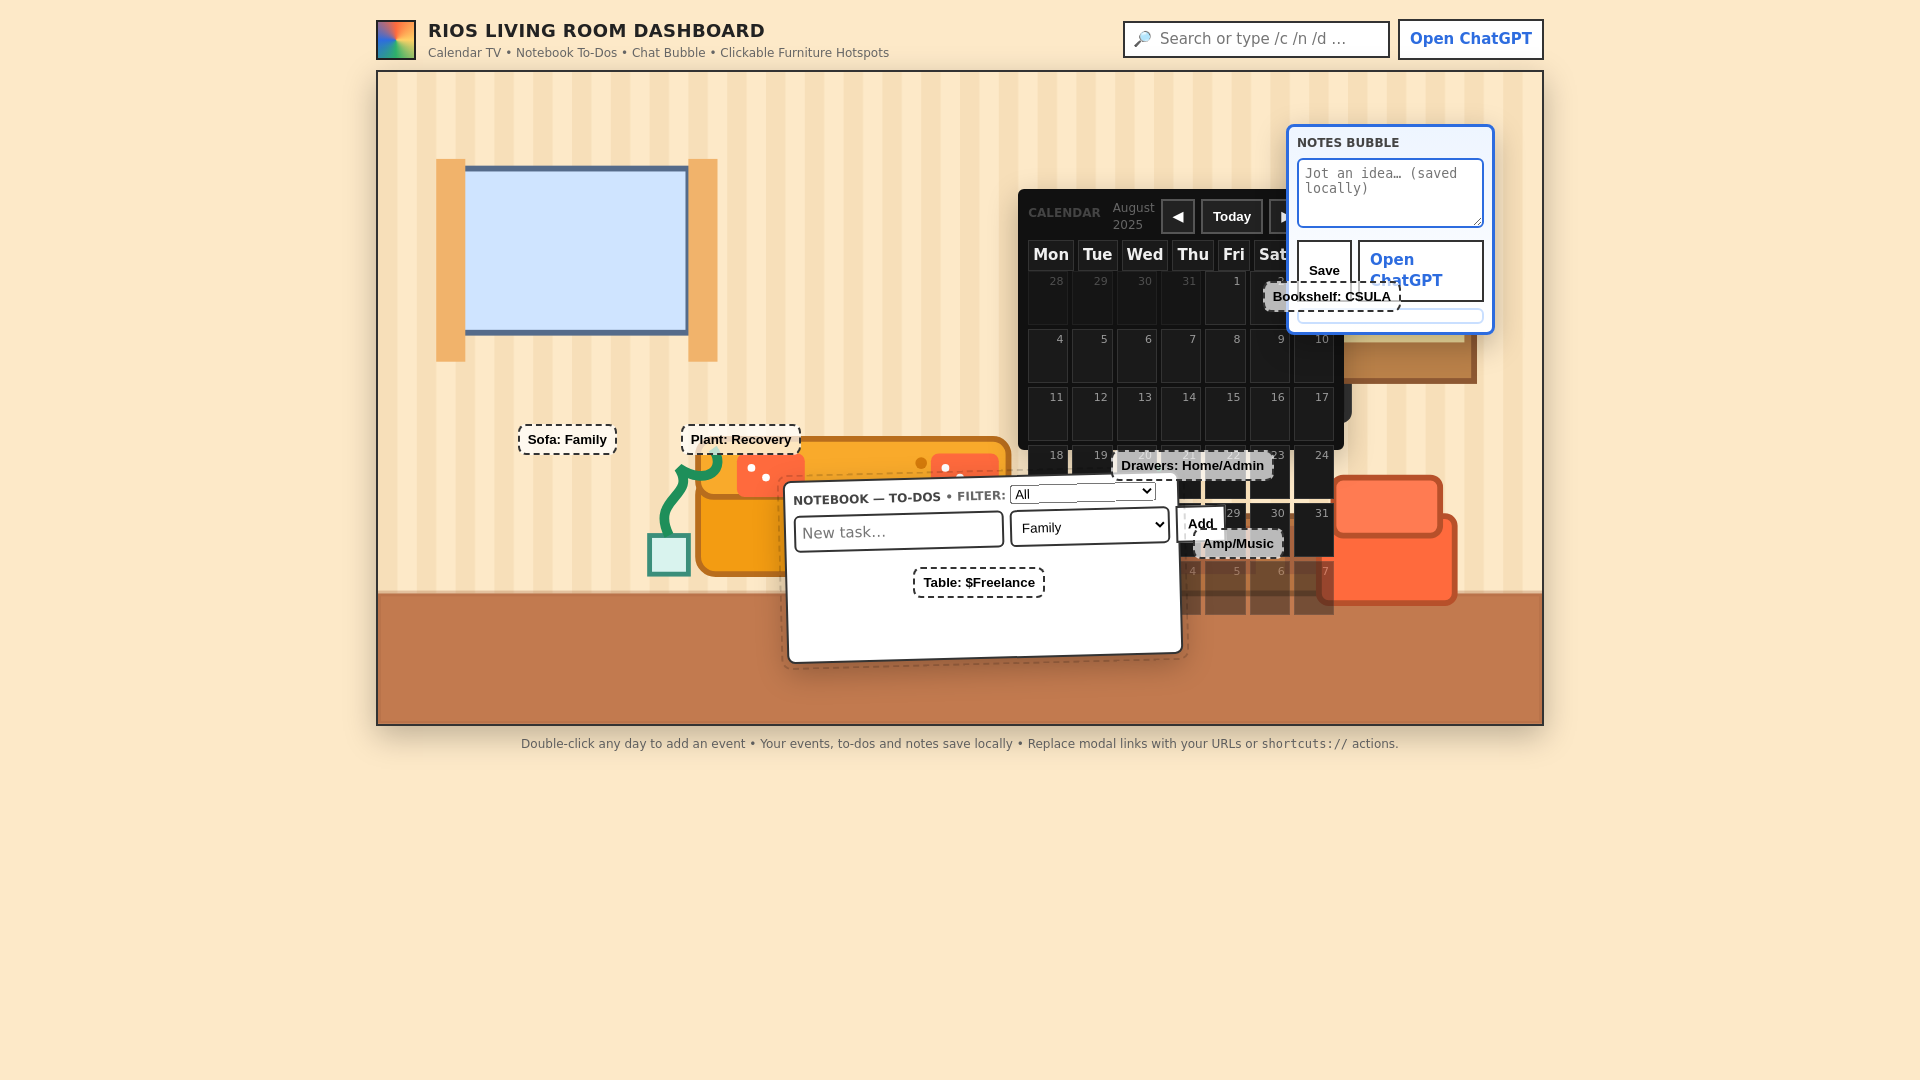
Task: Focus the top search or command field
Action: coord(1256,39)
